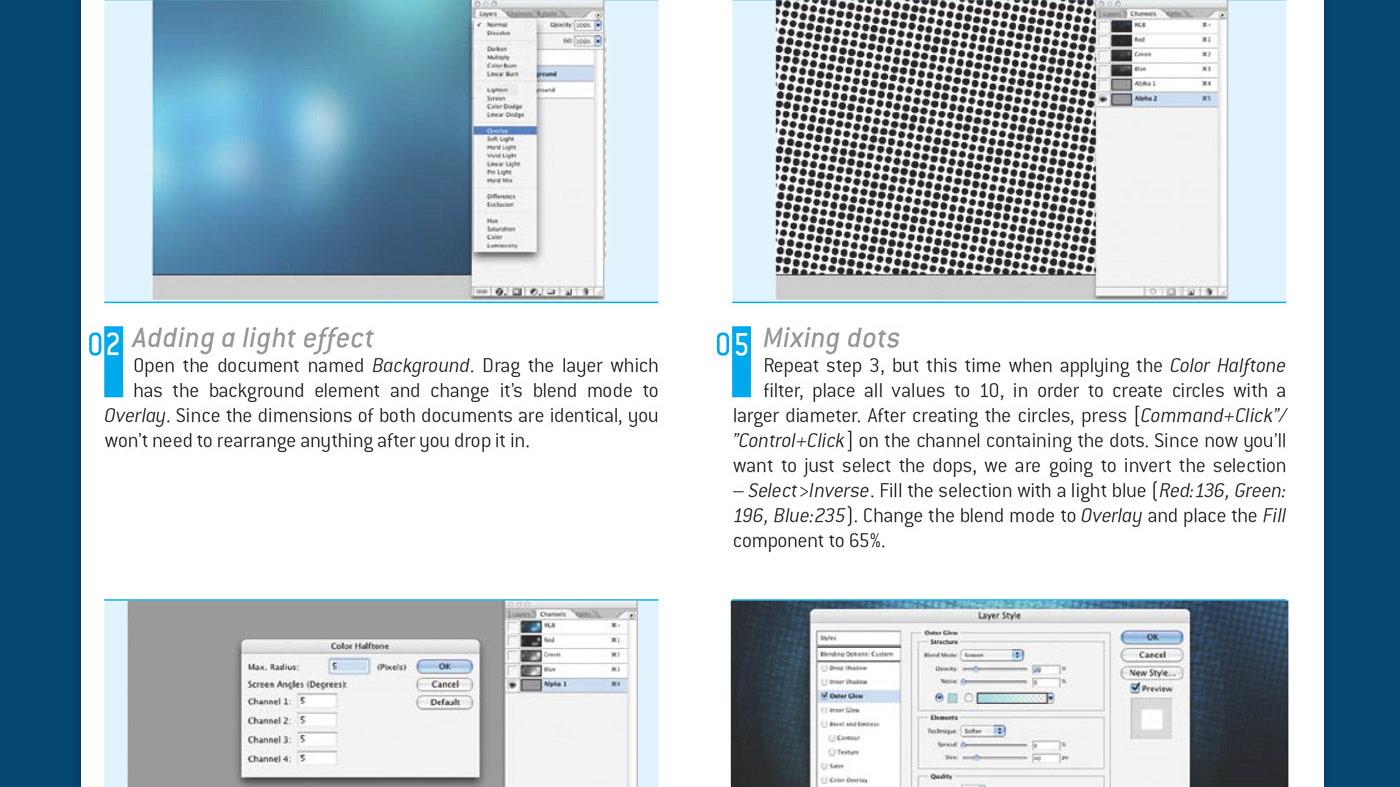The height and width of the screenshot is (787, 1400).
Task: Click new adjustment layer icon in Layers panel footer
Action: [534, 291]
